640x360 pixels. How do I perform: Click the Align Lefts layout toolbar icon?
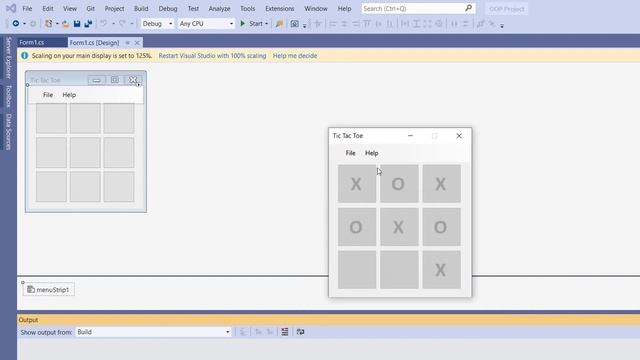333,24
